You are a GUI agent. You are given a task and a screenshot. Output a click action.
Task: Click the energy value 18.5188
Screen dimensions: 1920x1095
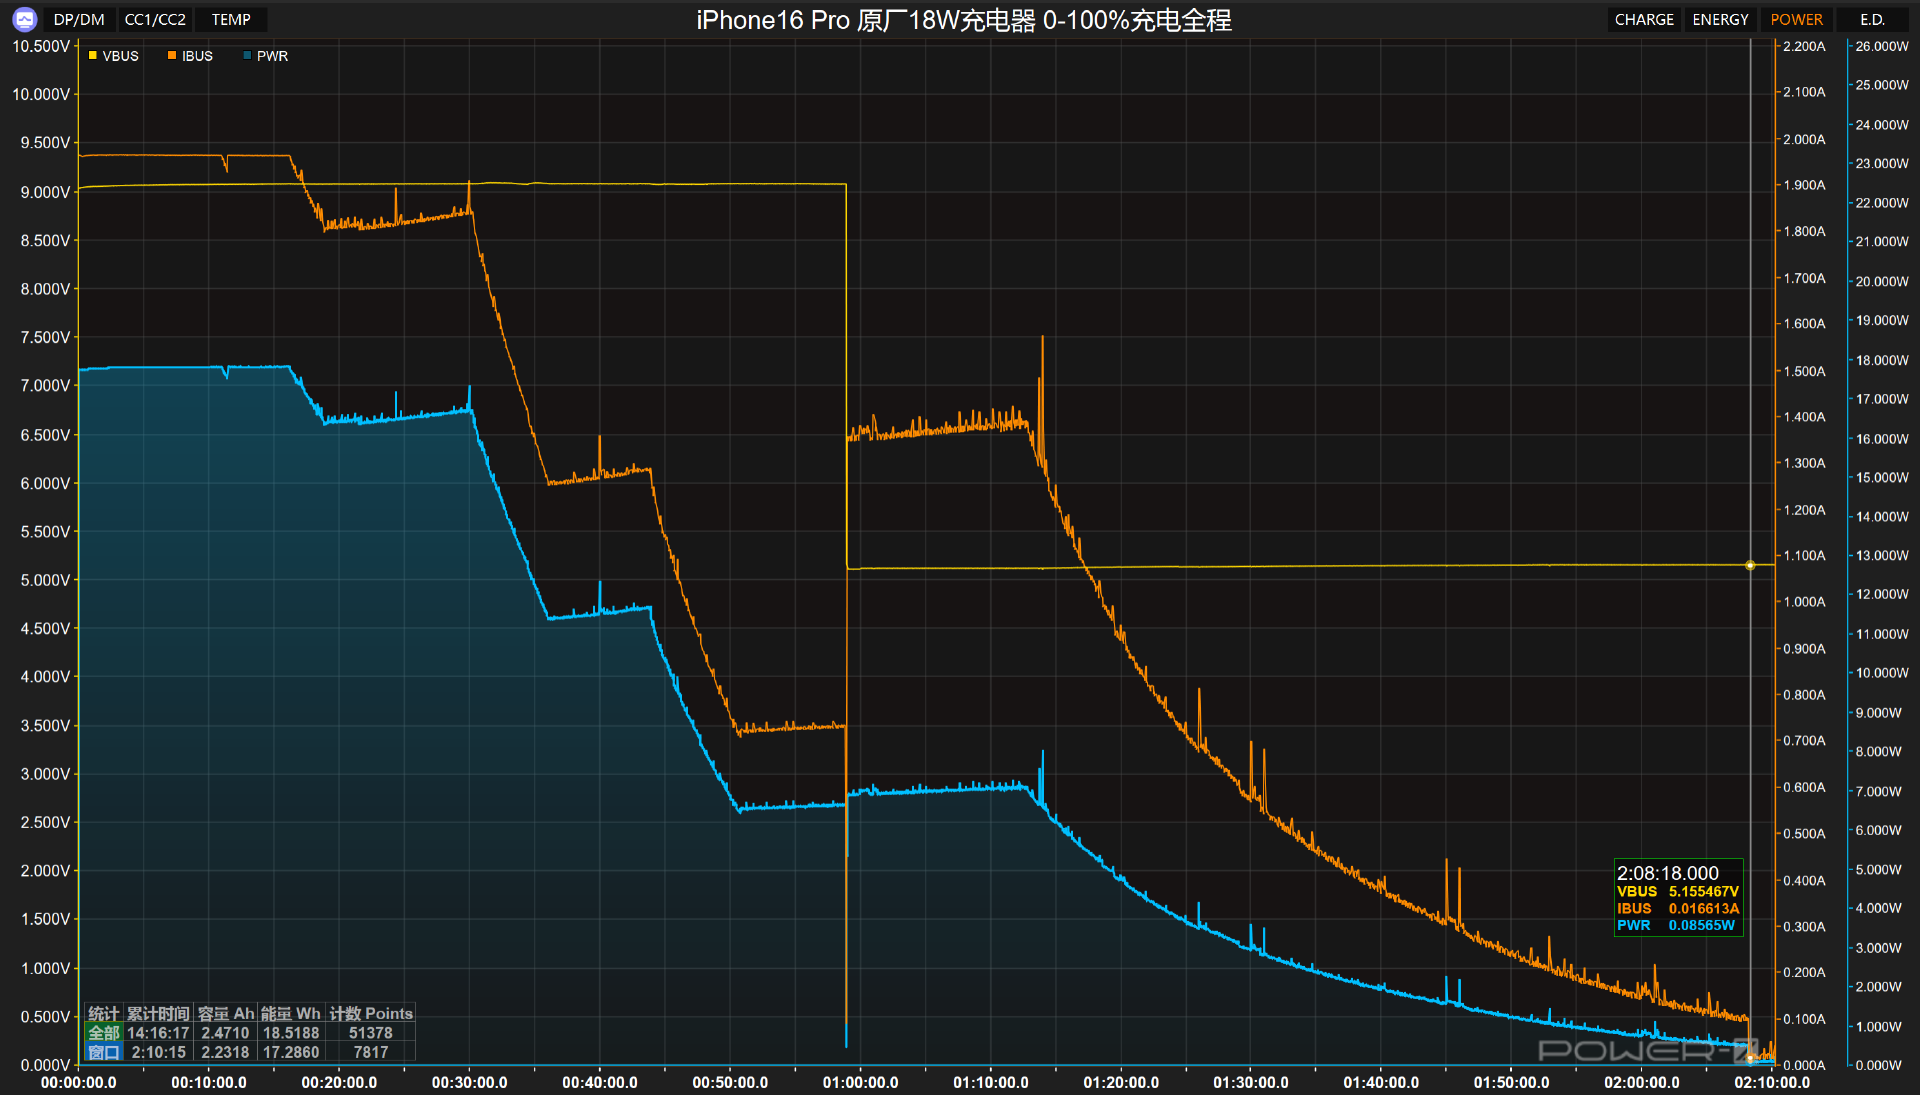point(291,1033)
